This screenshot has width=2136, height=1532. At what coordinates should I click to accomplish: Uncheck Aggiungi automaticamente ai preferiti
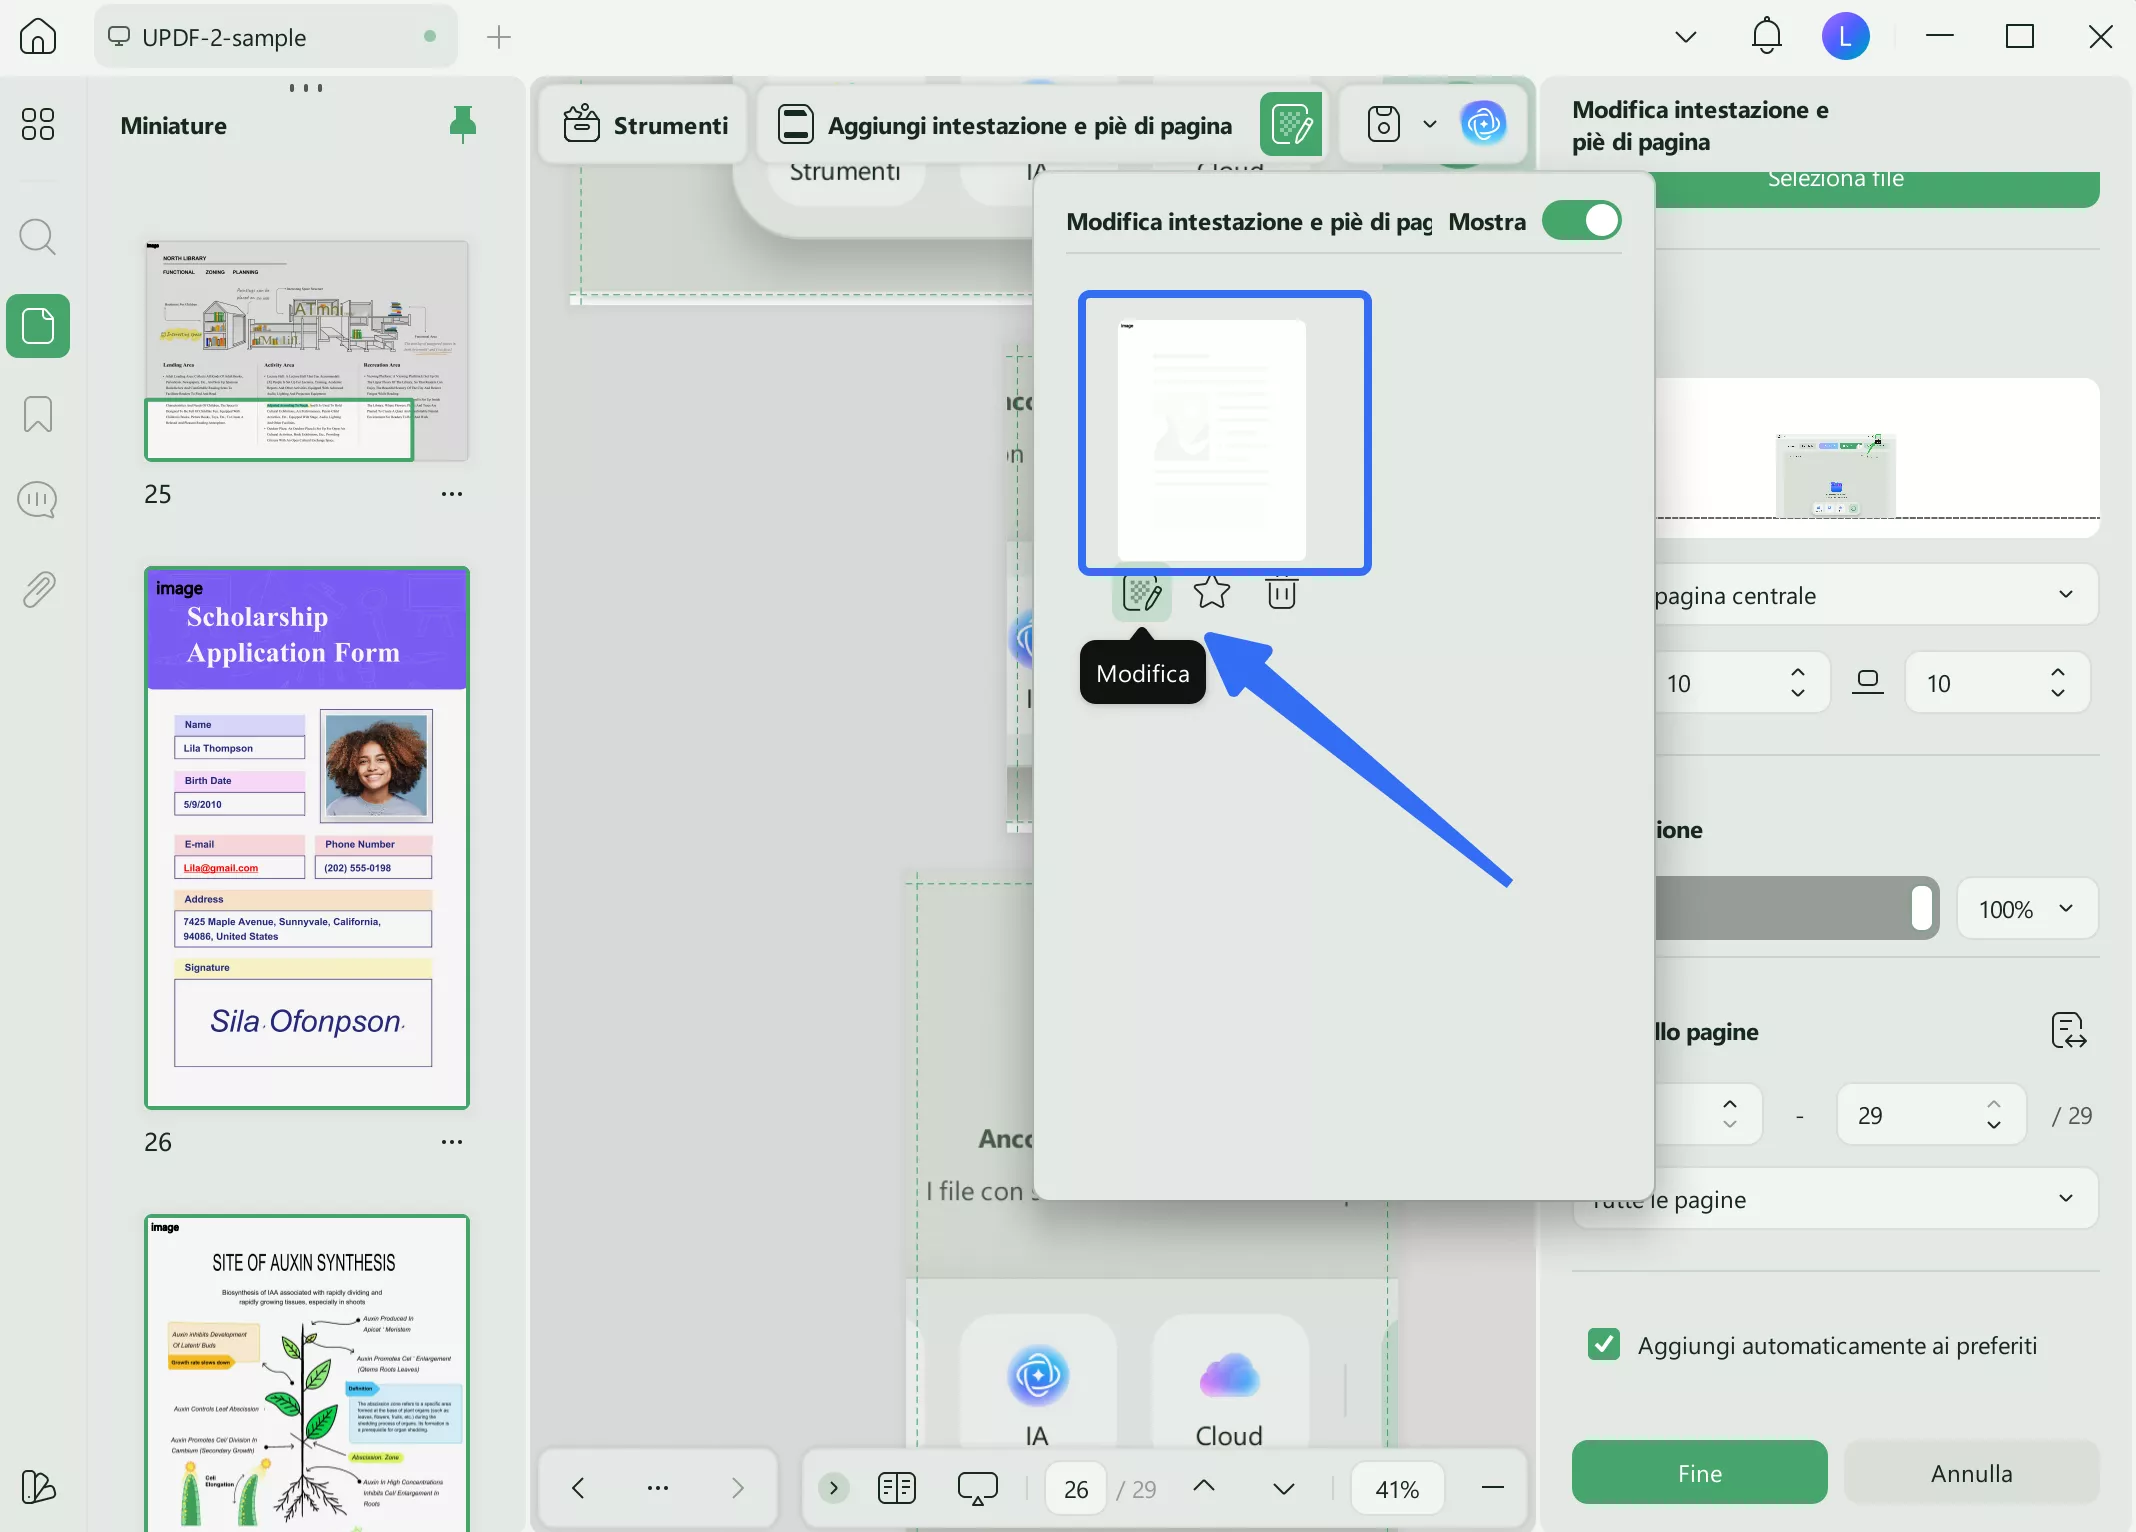[1604, 1345]
